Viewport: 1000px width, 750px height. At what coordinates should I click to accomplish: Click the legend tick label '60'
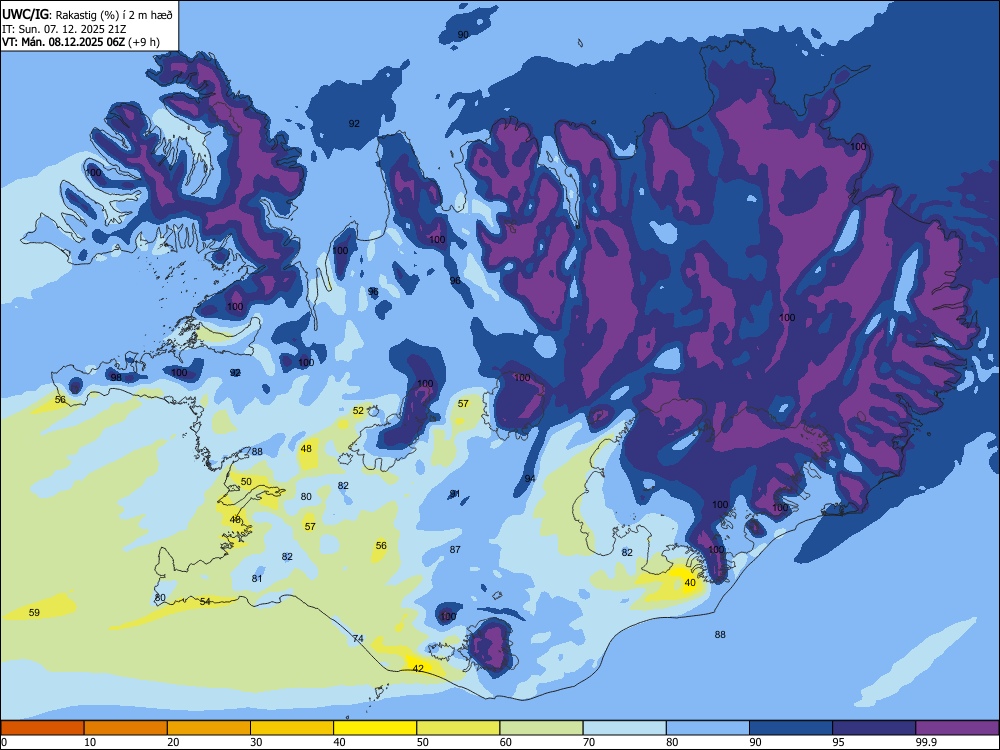point(506,742)
